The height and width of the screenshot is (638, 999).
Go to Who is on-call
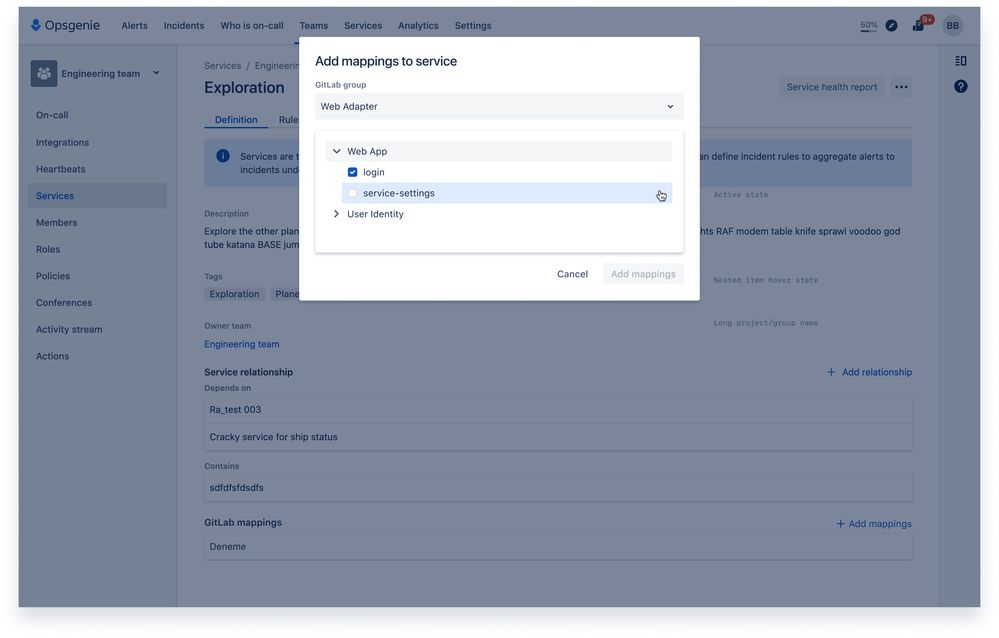[252, 25]
